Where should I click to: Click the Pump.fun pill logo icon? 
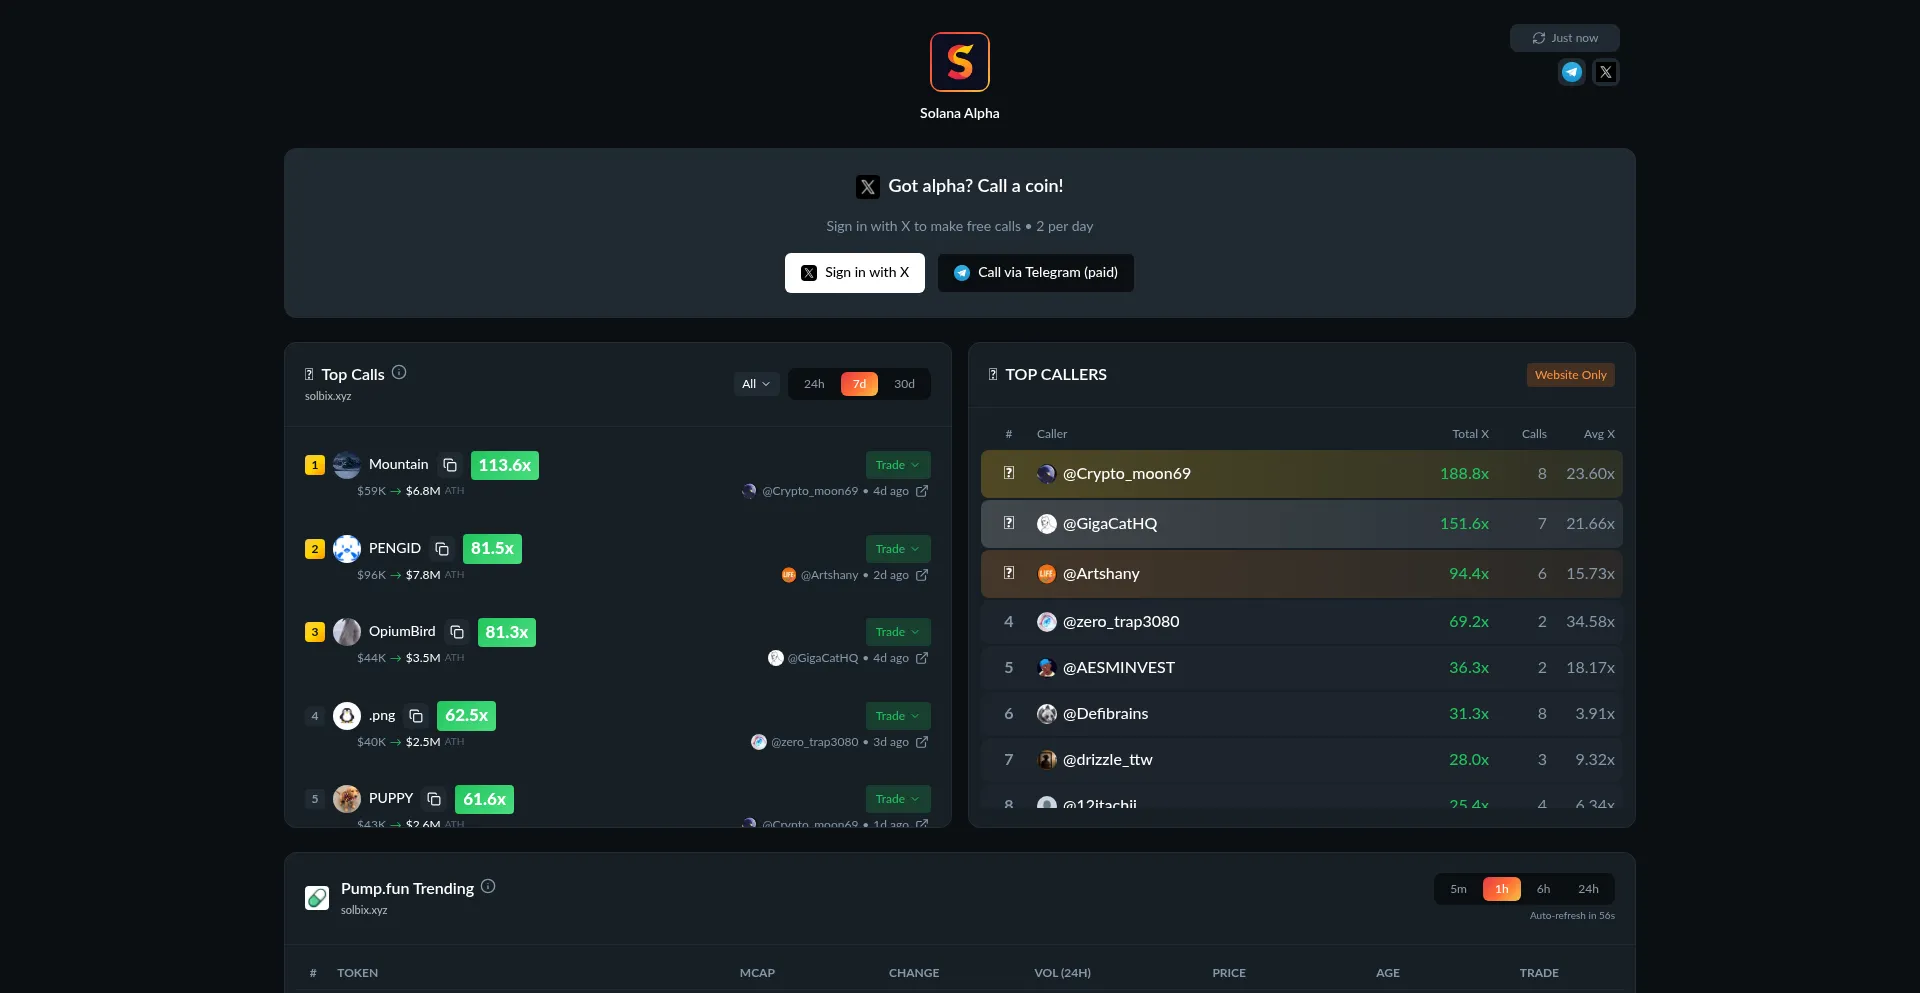pos(317,898)
